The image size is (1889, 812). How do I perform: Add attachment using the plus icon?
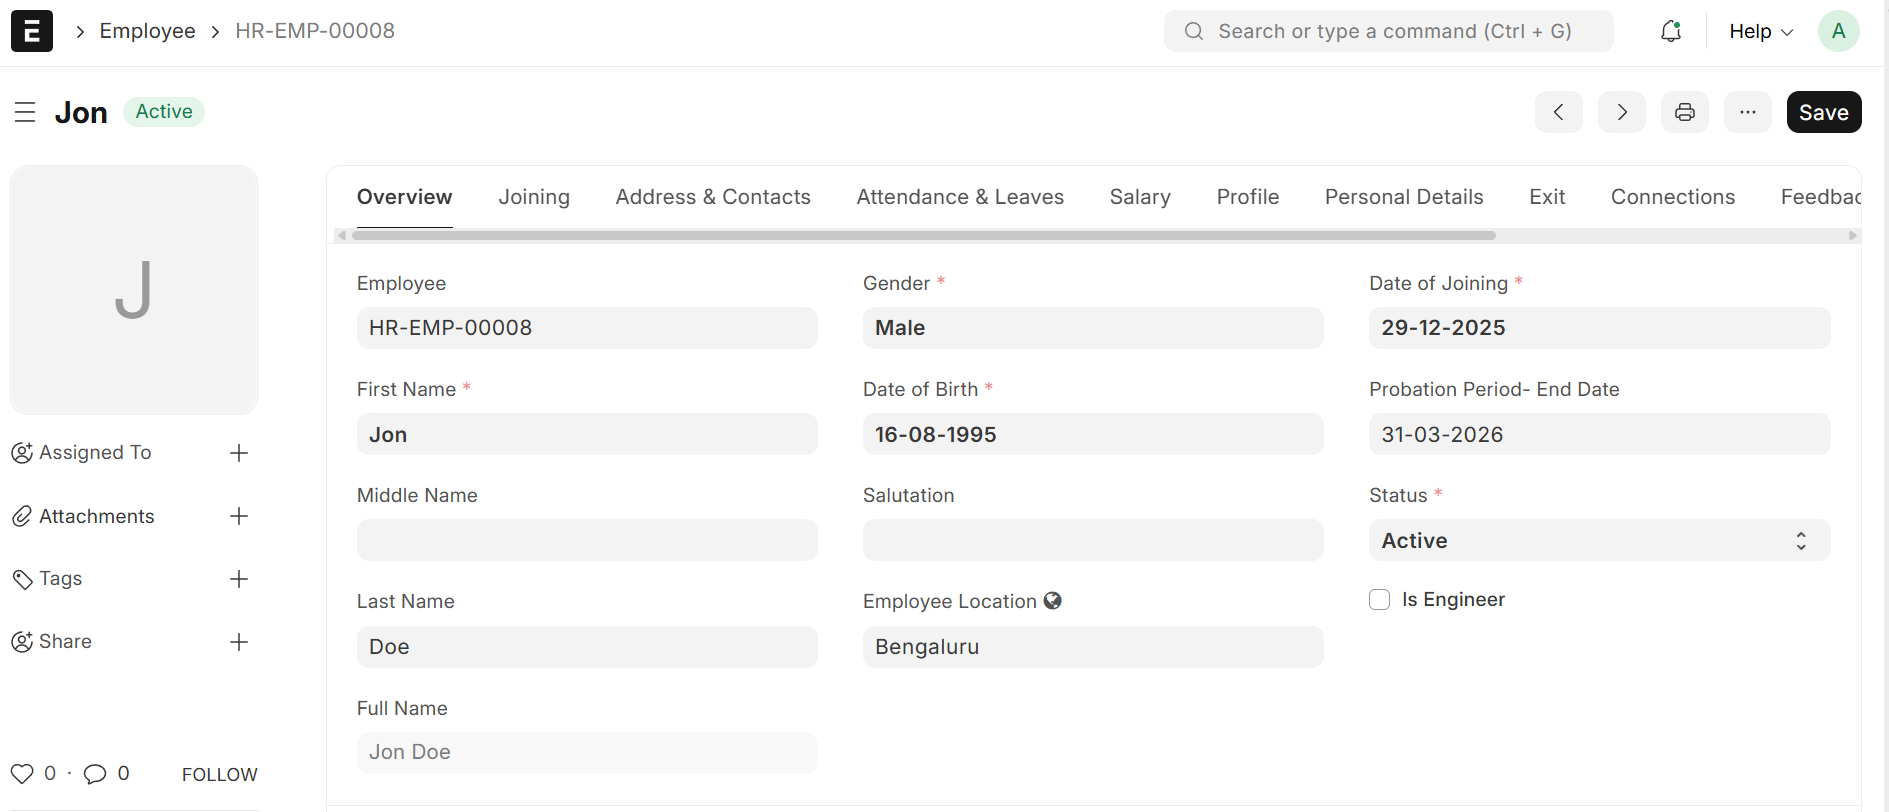point(239,516)
